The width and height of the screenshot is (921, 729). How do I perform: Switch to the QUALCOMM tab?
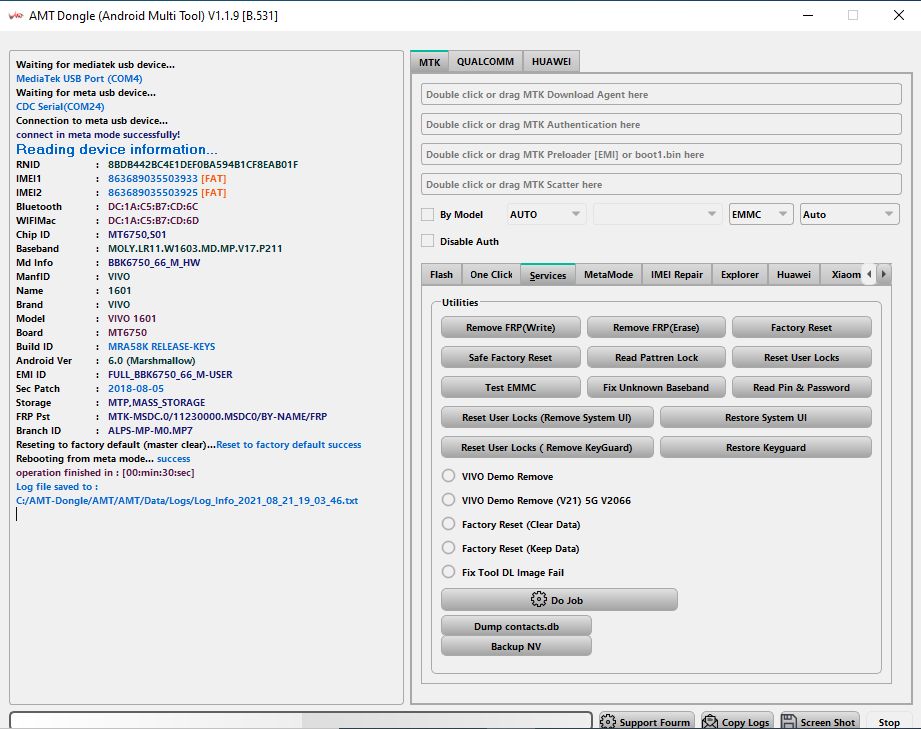point(485,62)
